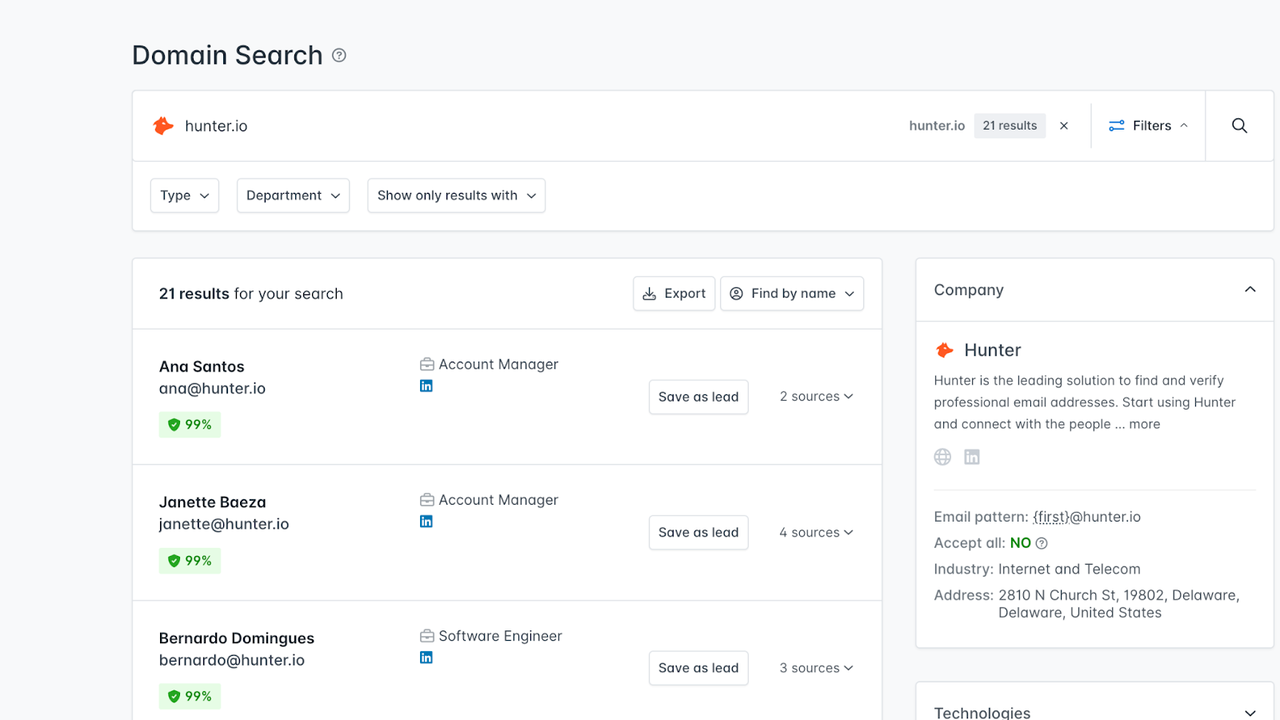Open the Show only results with dropdown
This screenshot has width=1280, height=720.
pos(456,195)
